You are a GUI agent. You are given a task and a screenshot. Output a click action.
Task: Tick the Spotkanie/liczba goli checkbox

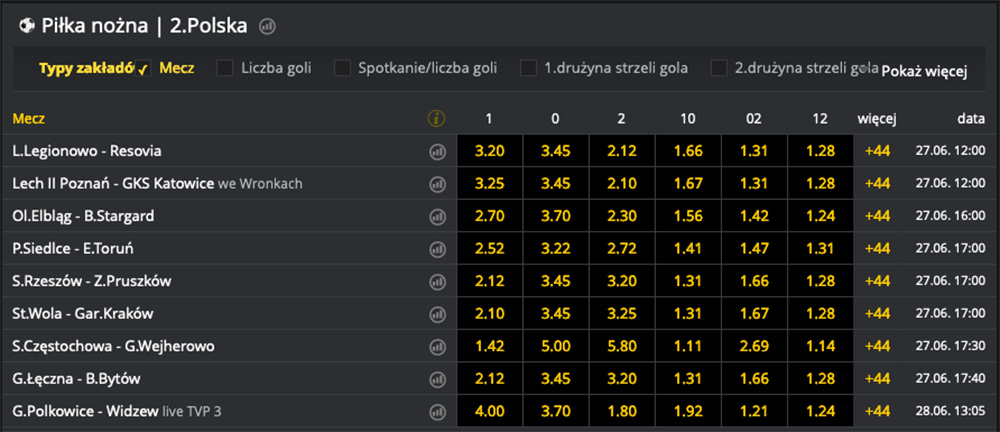pyautogui.click(x=342, y=68)
